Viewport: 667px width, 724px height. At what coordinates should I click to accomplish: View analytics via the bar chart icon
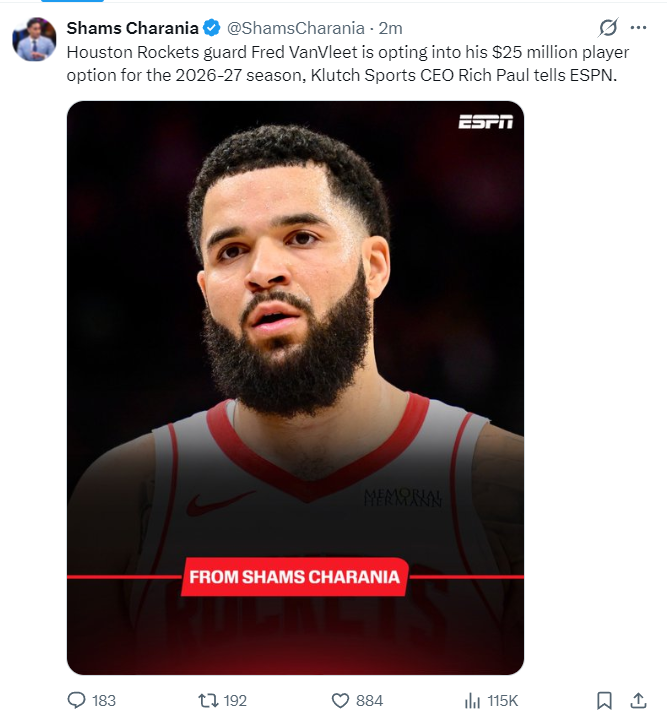(472, 700)
